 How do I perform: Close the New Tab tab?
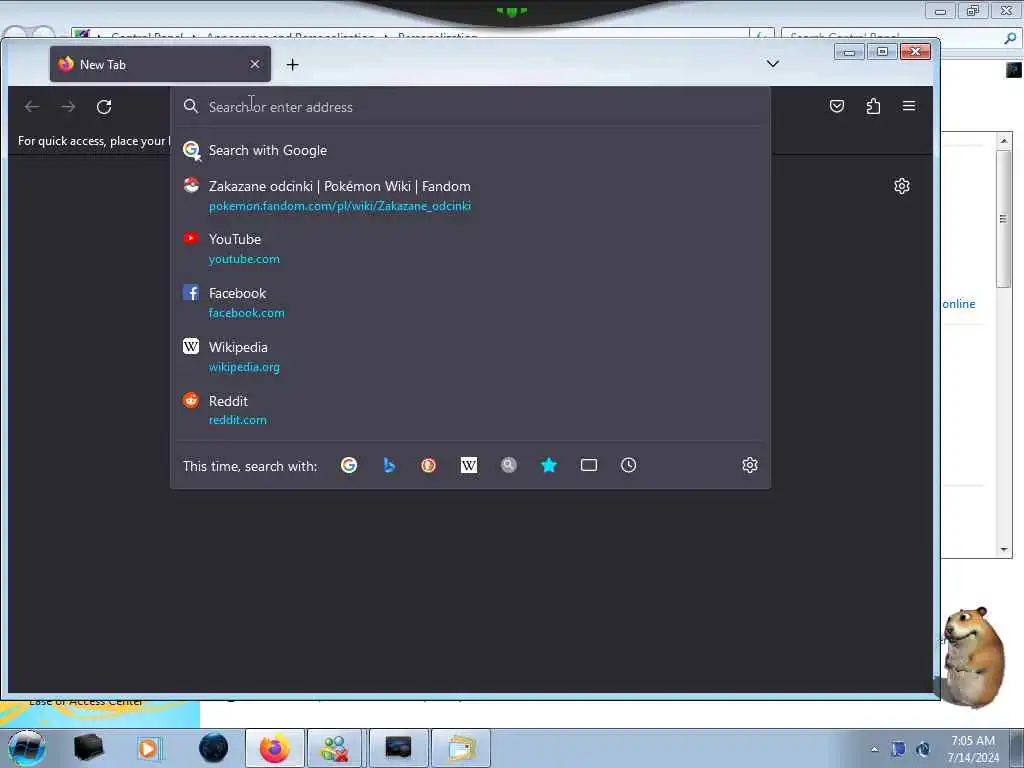coord(255,64)
